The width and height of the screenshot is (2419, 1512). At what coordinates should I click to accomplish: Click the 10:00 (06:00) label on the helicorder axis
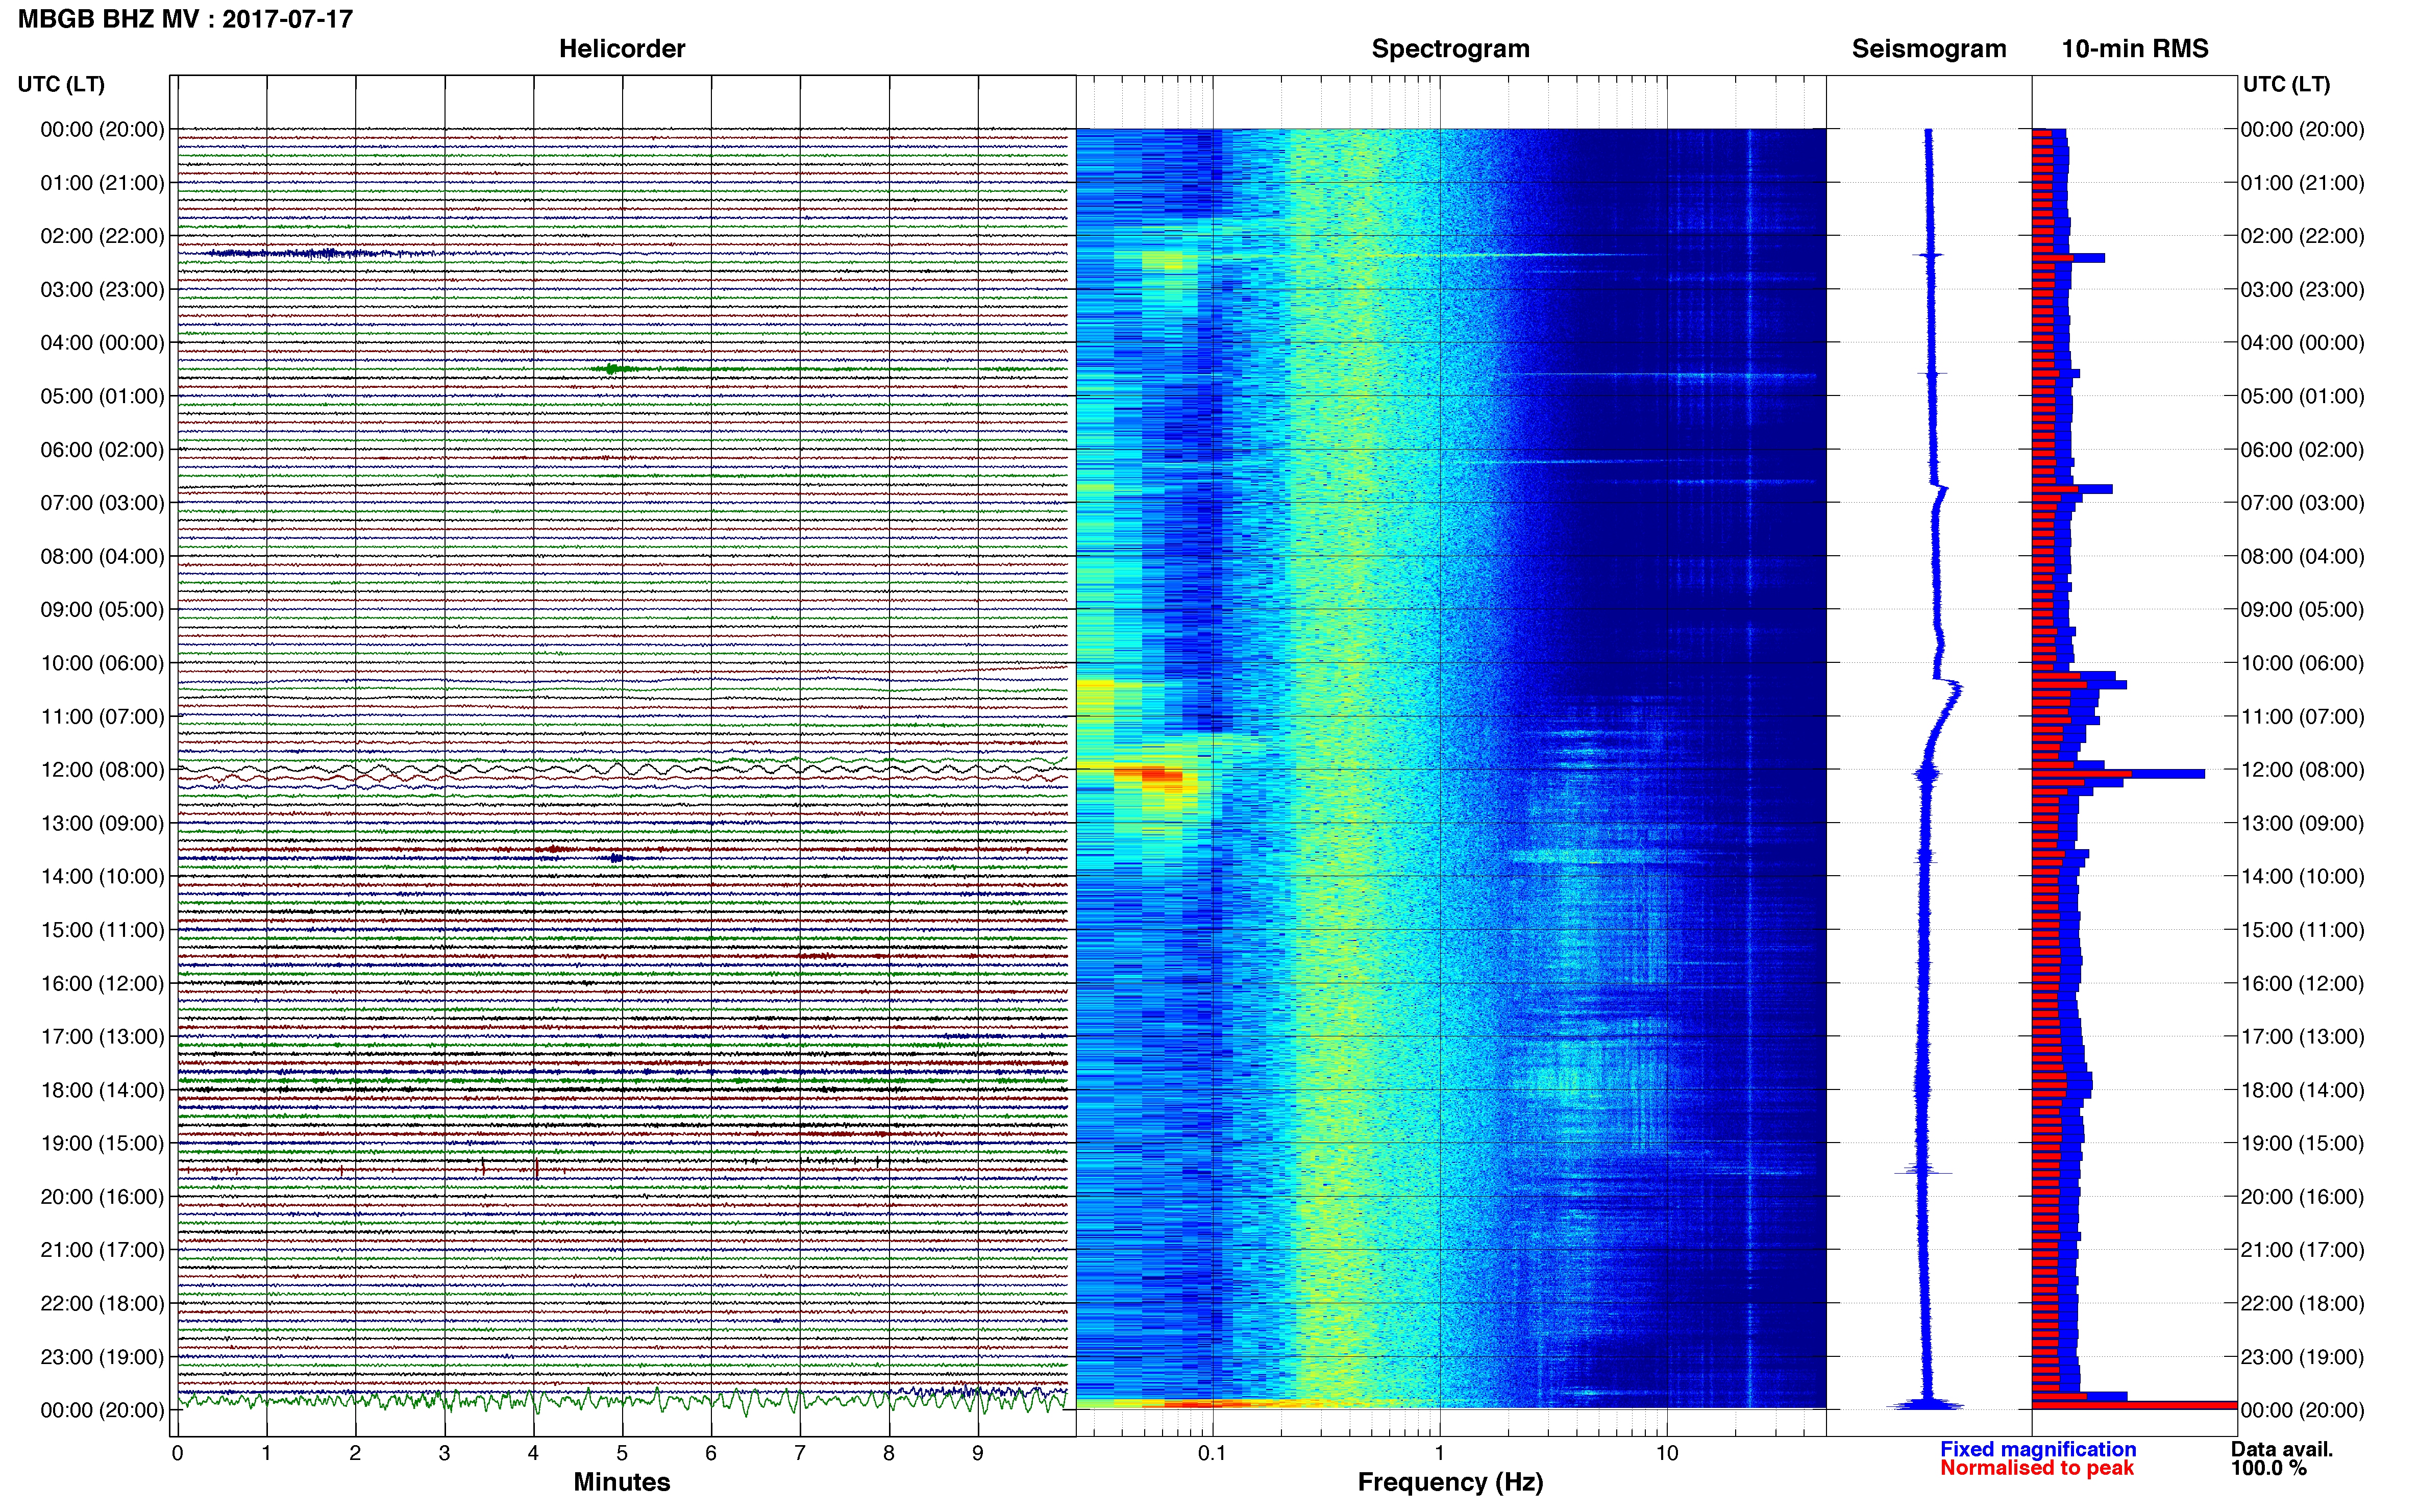point(102,663)
